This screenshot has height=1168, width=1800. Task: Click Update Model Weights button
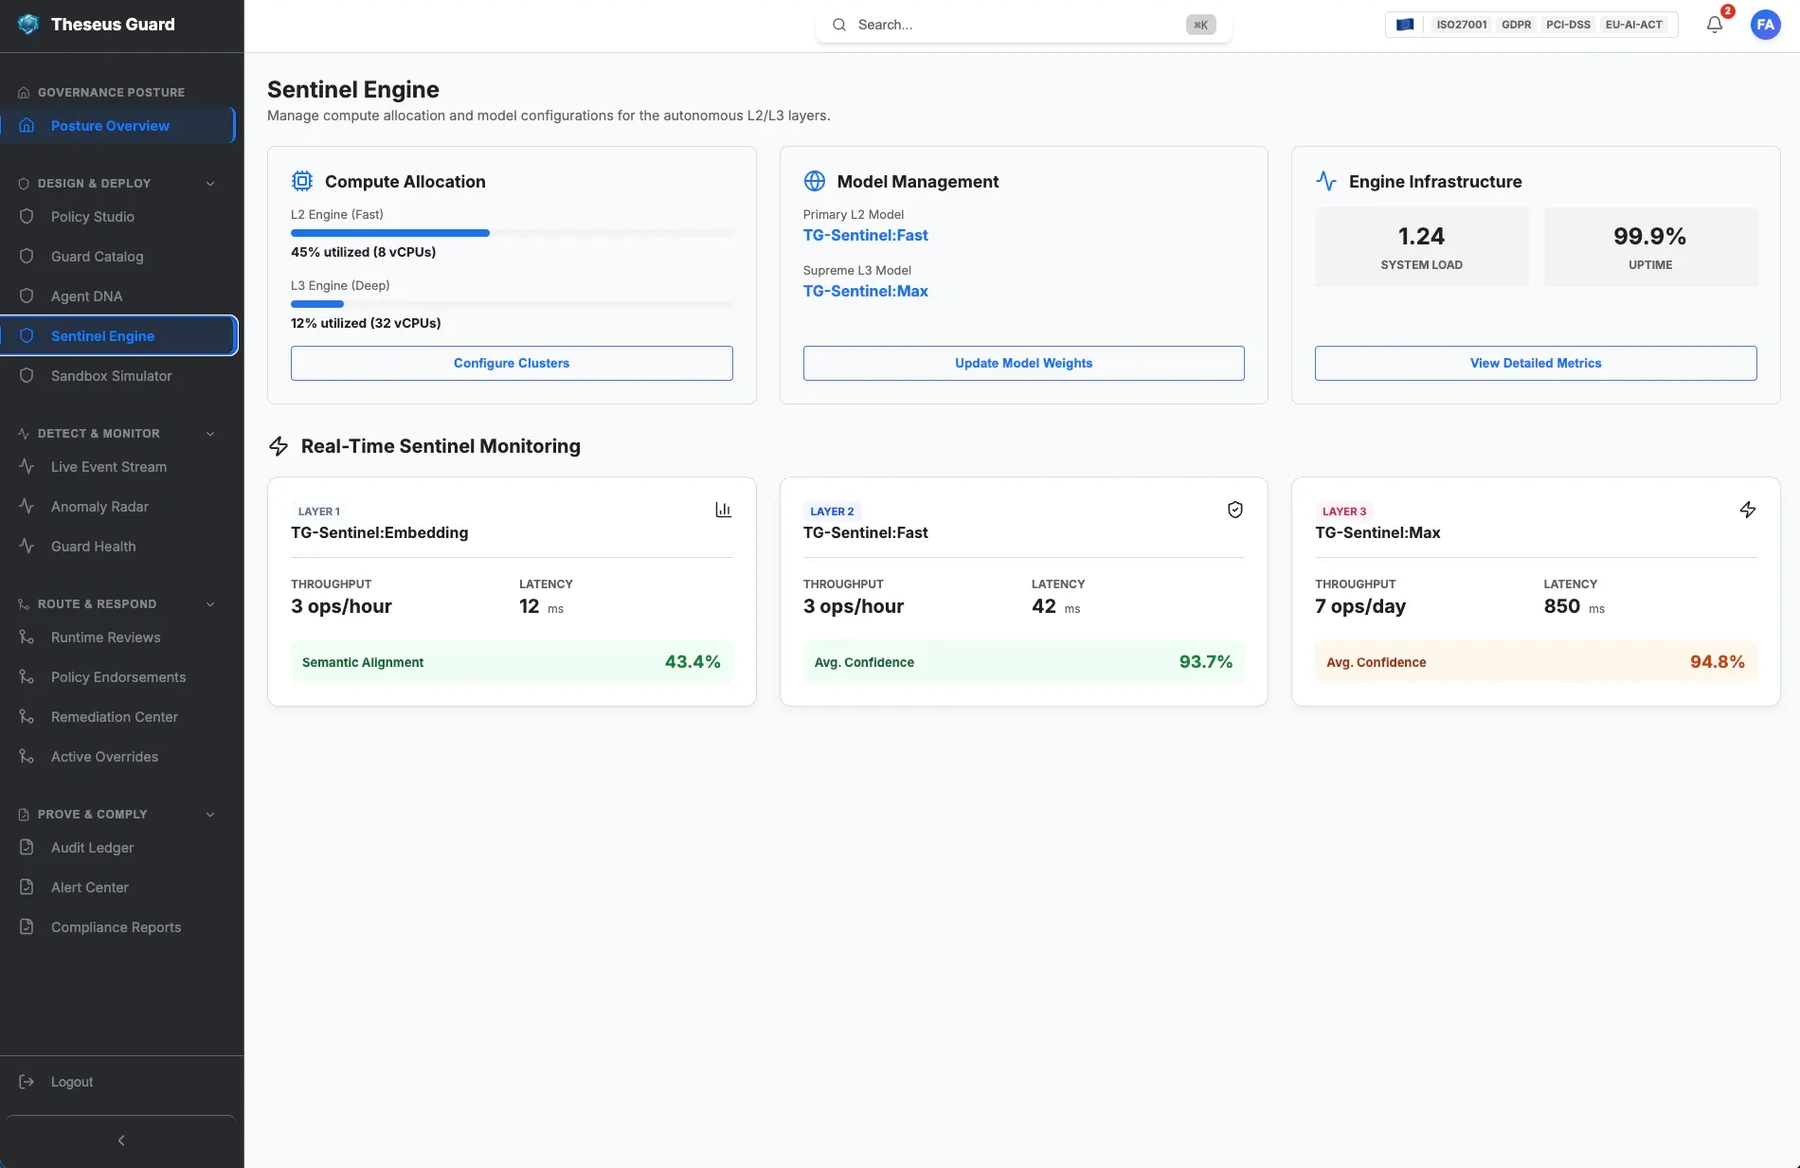(1024, 363)
